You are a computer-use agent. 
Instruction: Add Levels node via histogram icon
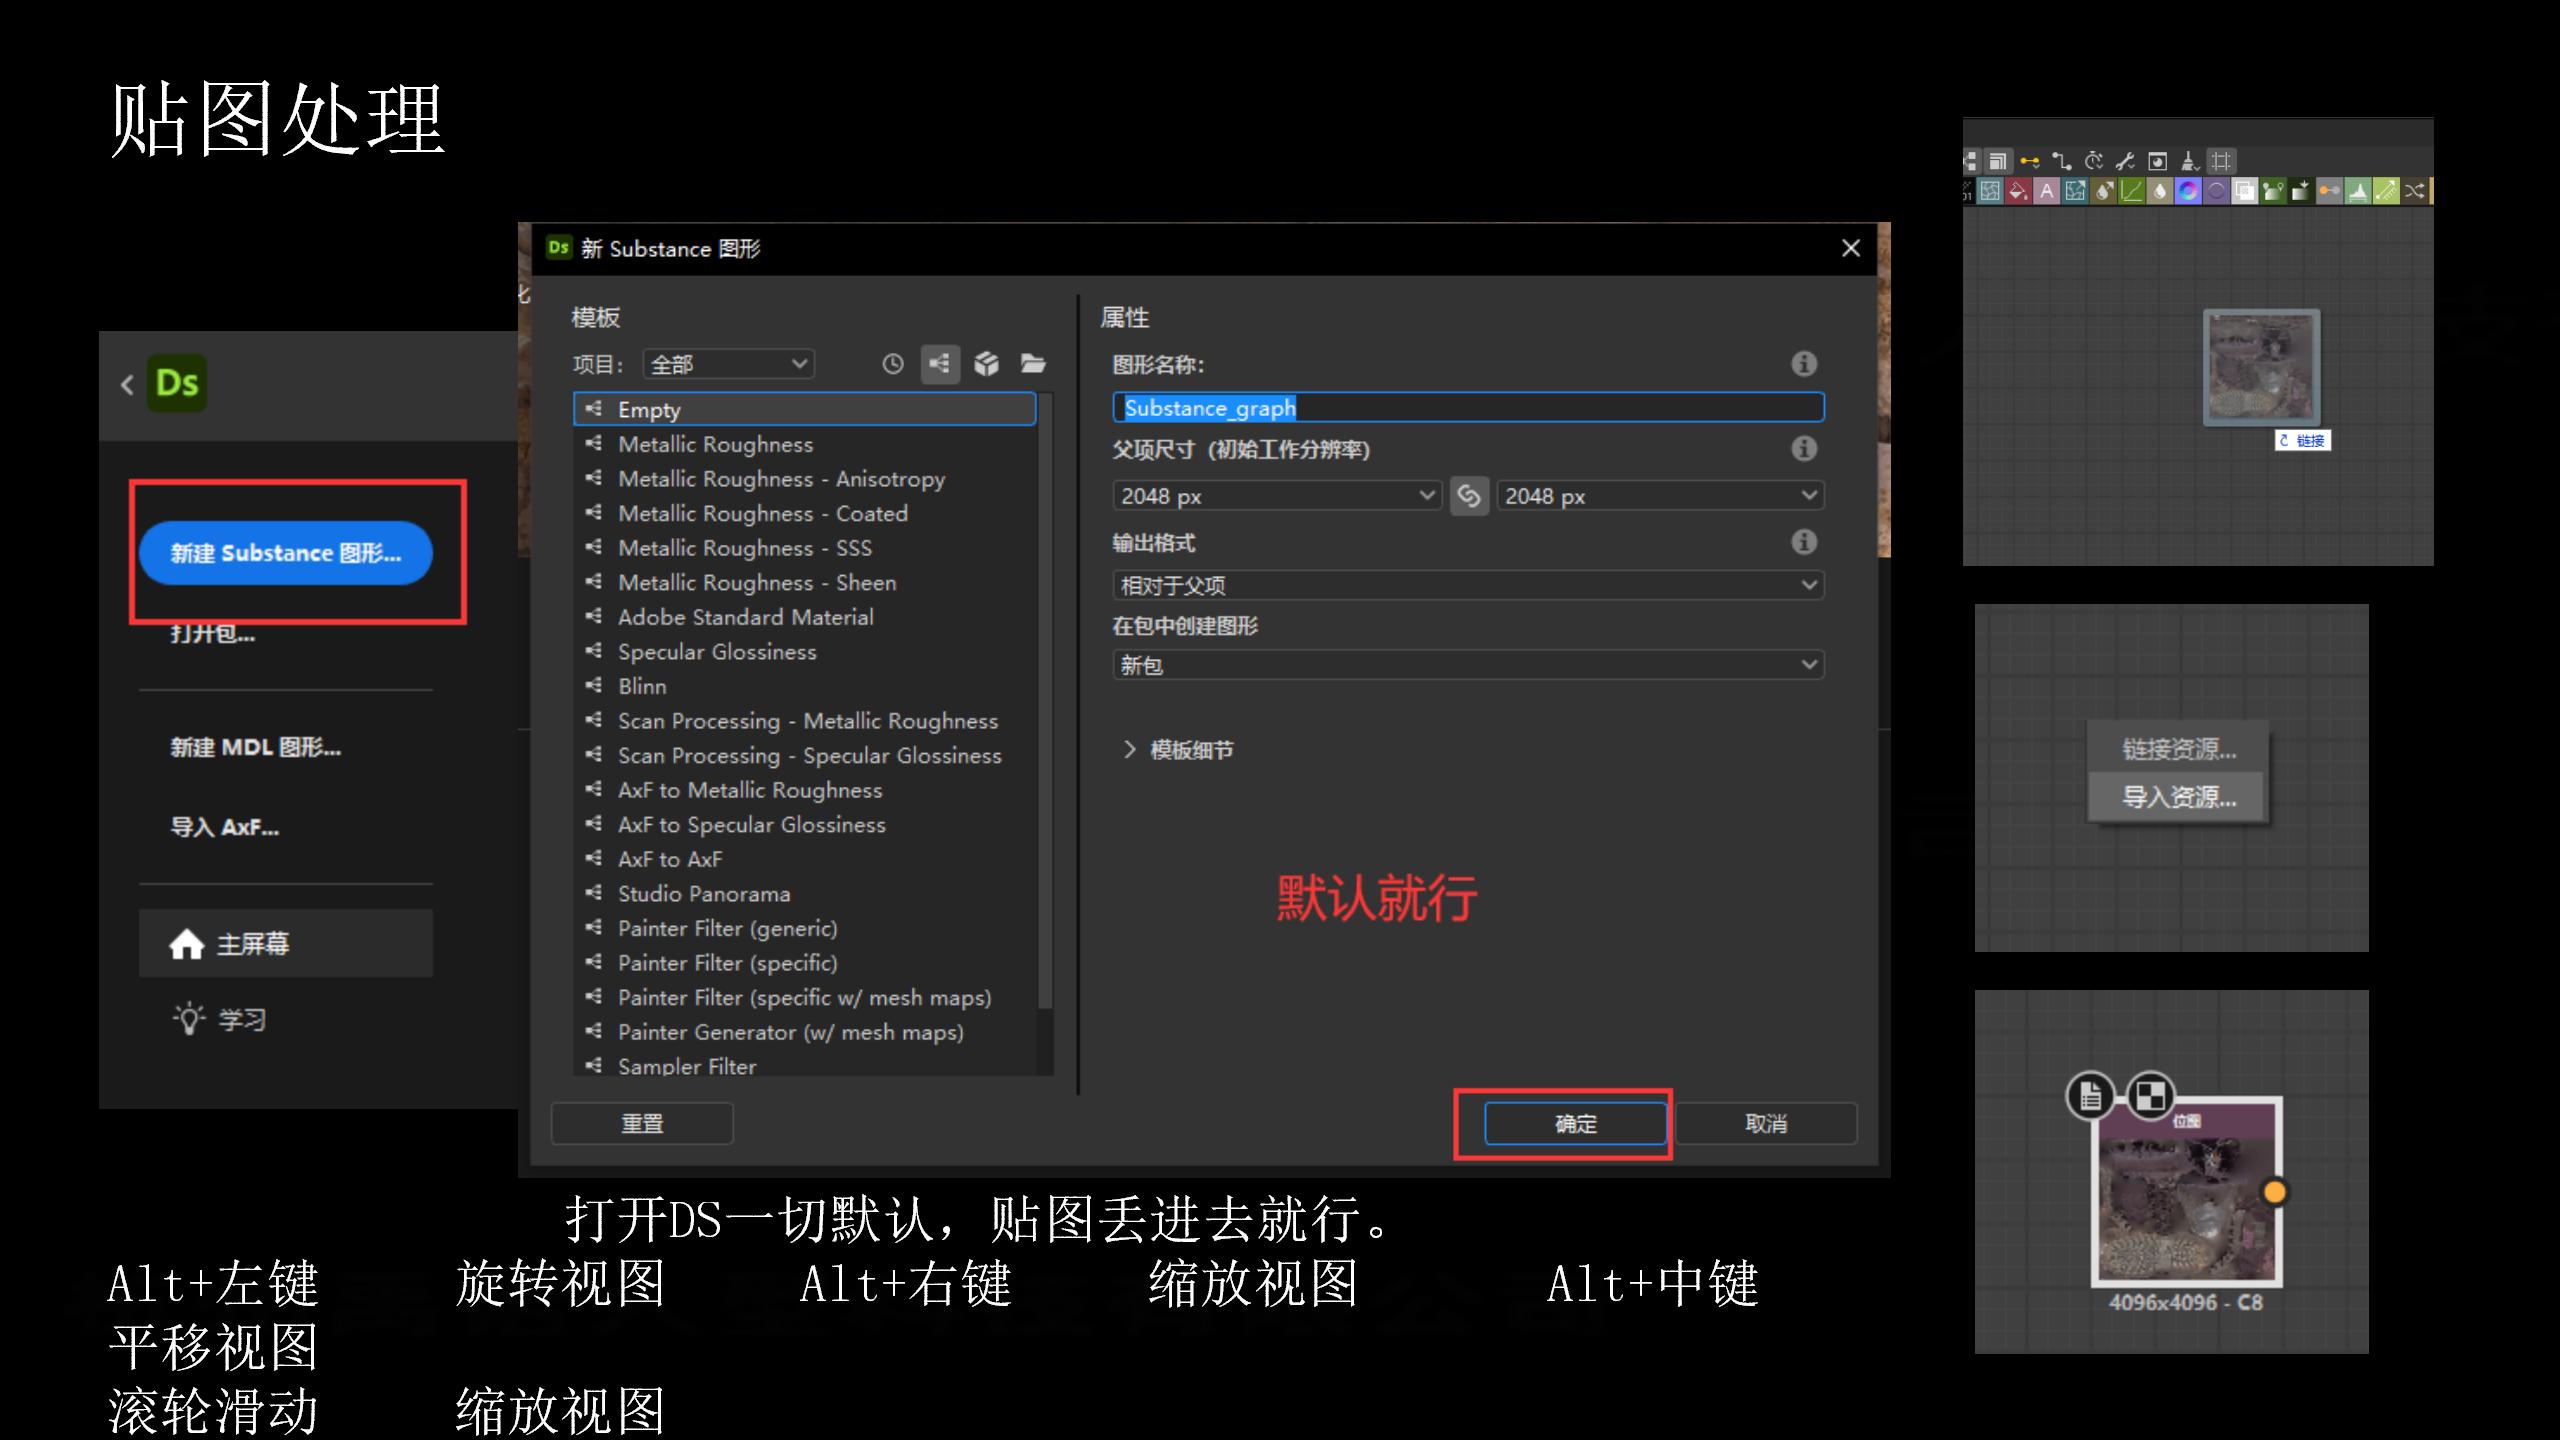coord(2358,190)
